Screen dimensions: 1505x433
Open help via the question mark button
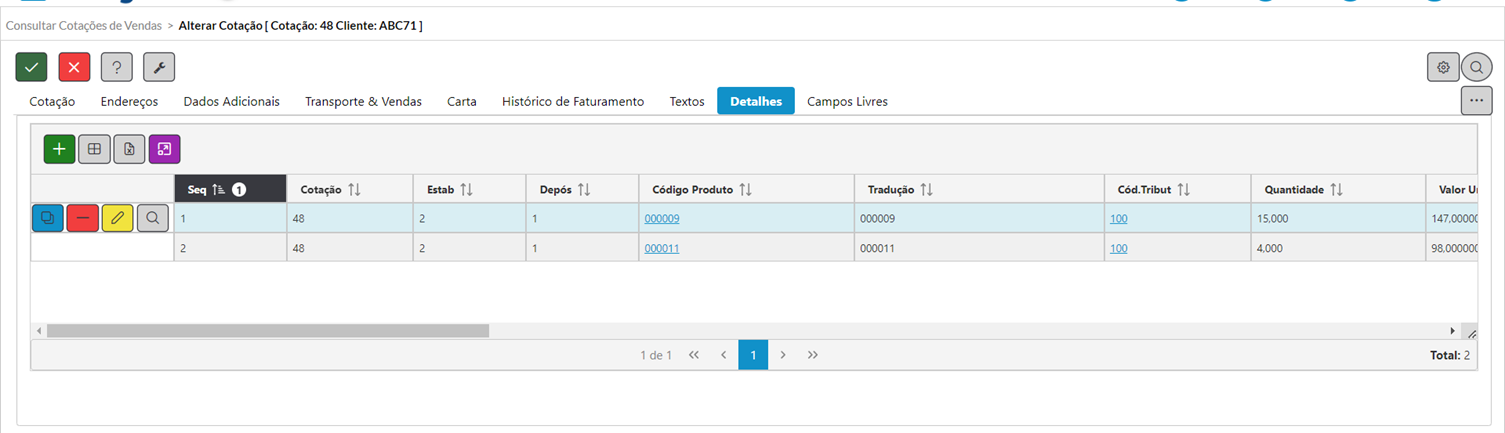[x=117, y=67]
